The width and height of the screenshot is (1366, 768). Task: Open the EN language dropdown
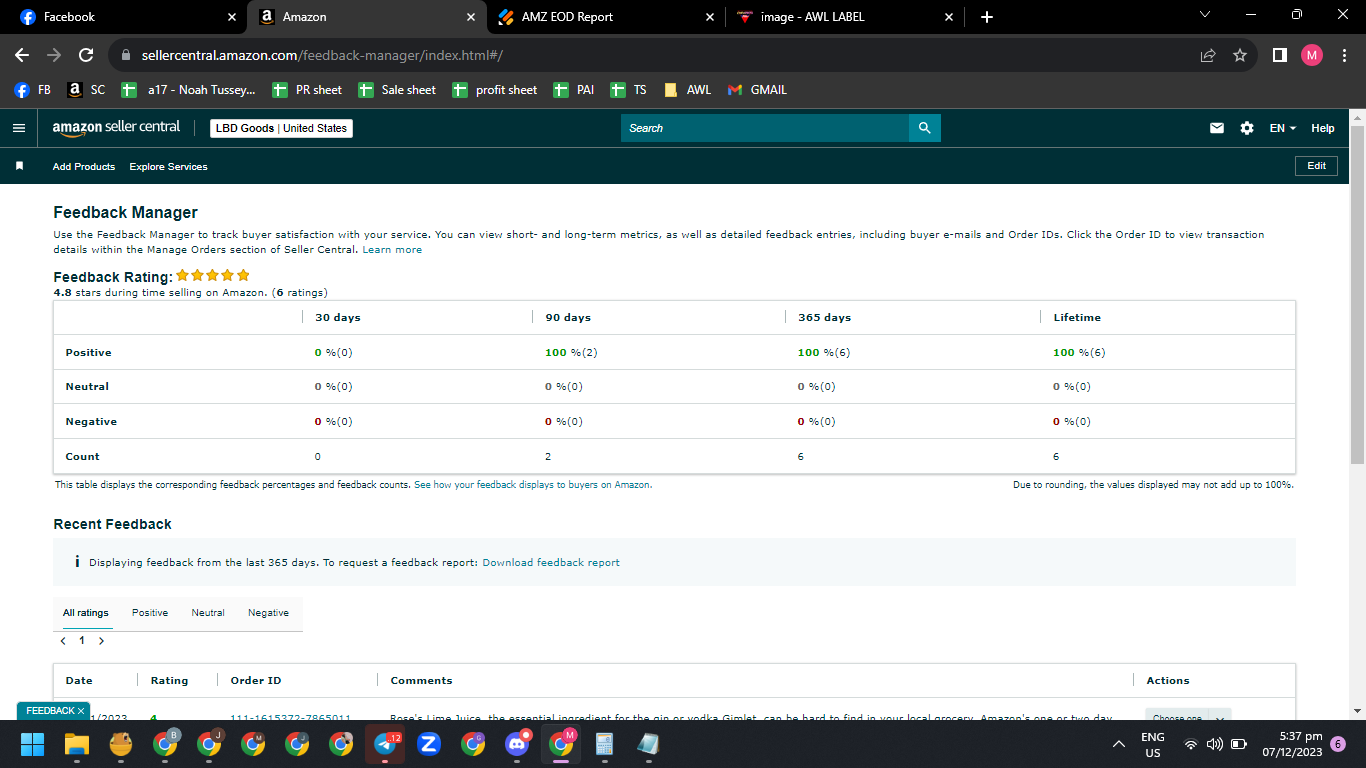(1282, 128)
